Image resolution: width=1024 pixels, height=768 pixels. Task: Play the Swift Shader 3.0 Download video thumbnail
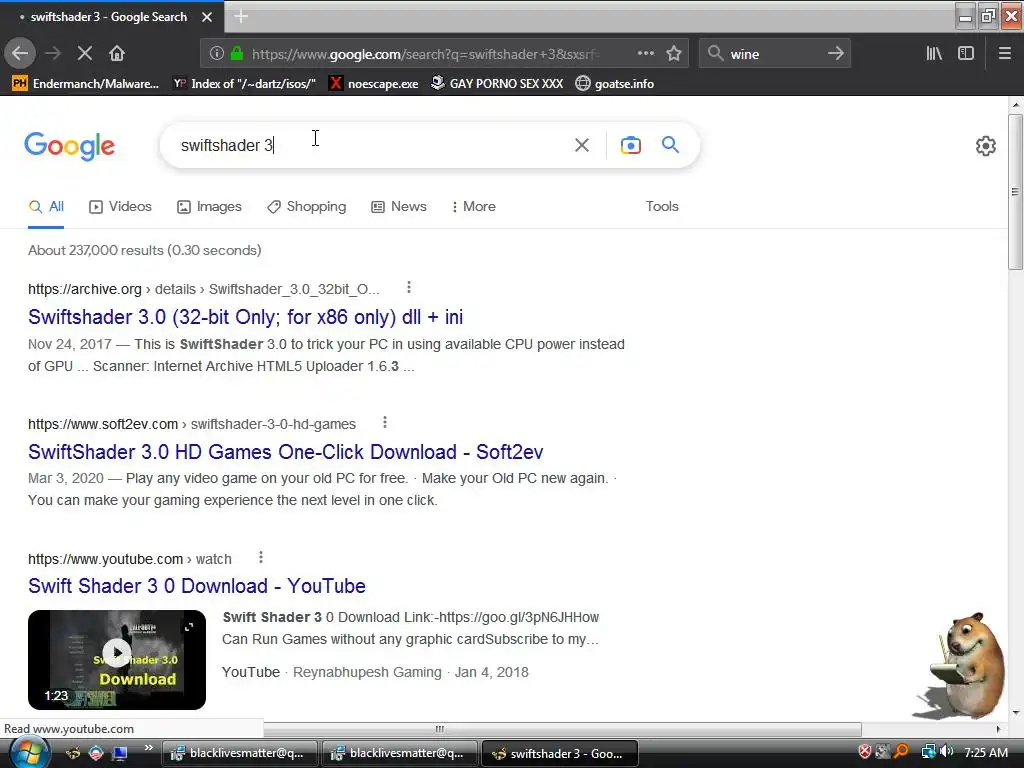117,660
